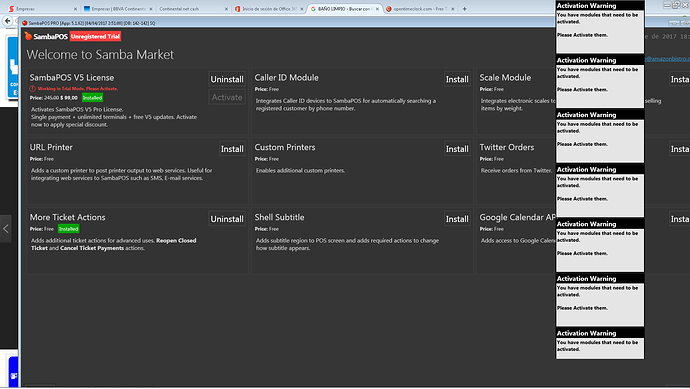Click the SambaPOS V5 License title

(x=72, y=77)
